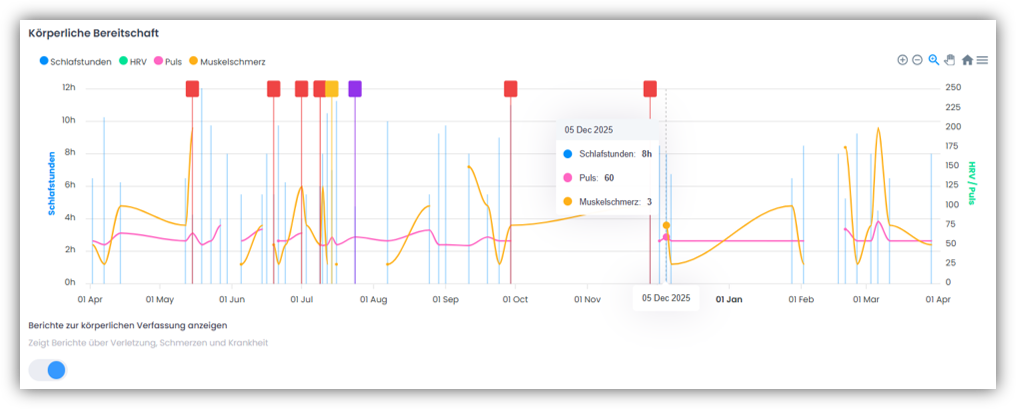Click the orange Muskelschmerz legend dot
The image size is (1016, 409).
(x=193, y=62)
